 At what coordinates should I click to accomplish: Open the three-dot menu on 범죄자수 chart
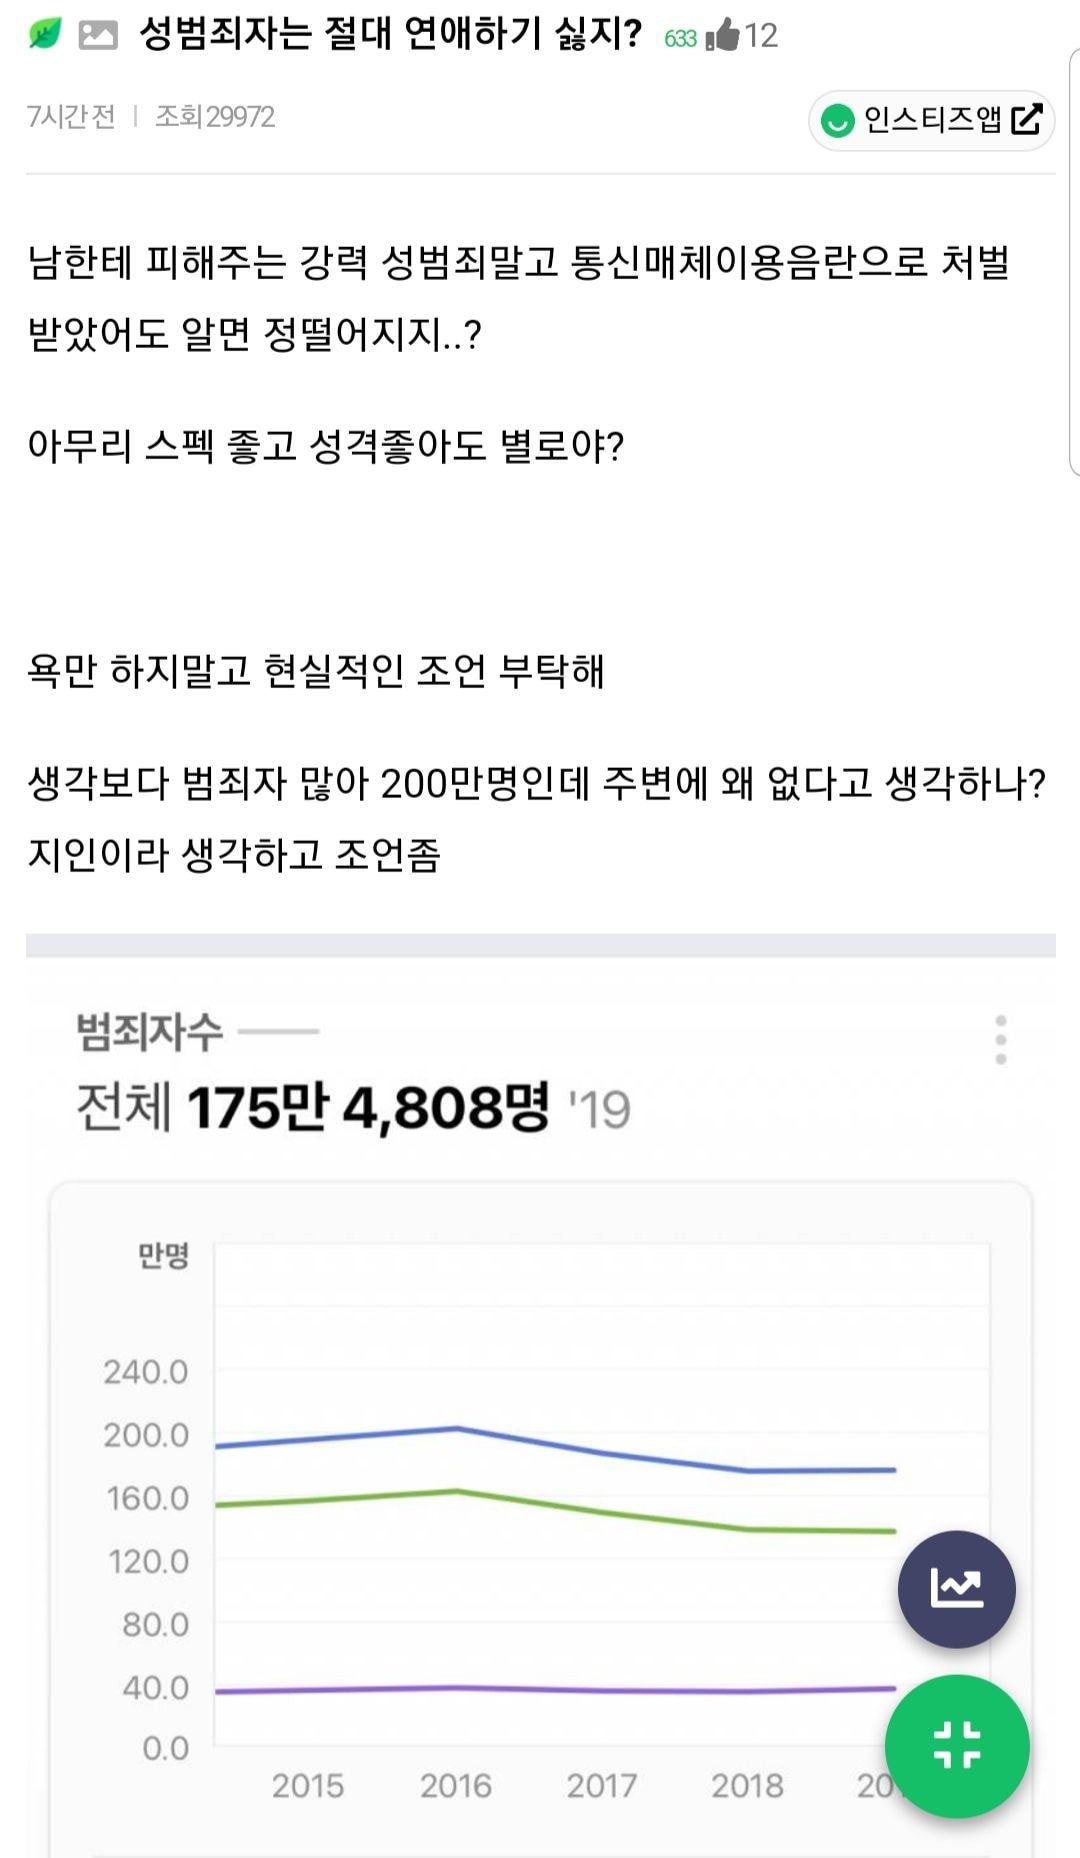(x=1000, y=1040)
